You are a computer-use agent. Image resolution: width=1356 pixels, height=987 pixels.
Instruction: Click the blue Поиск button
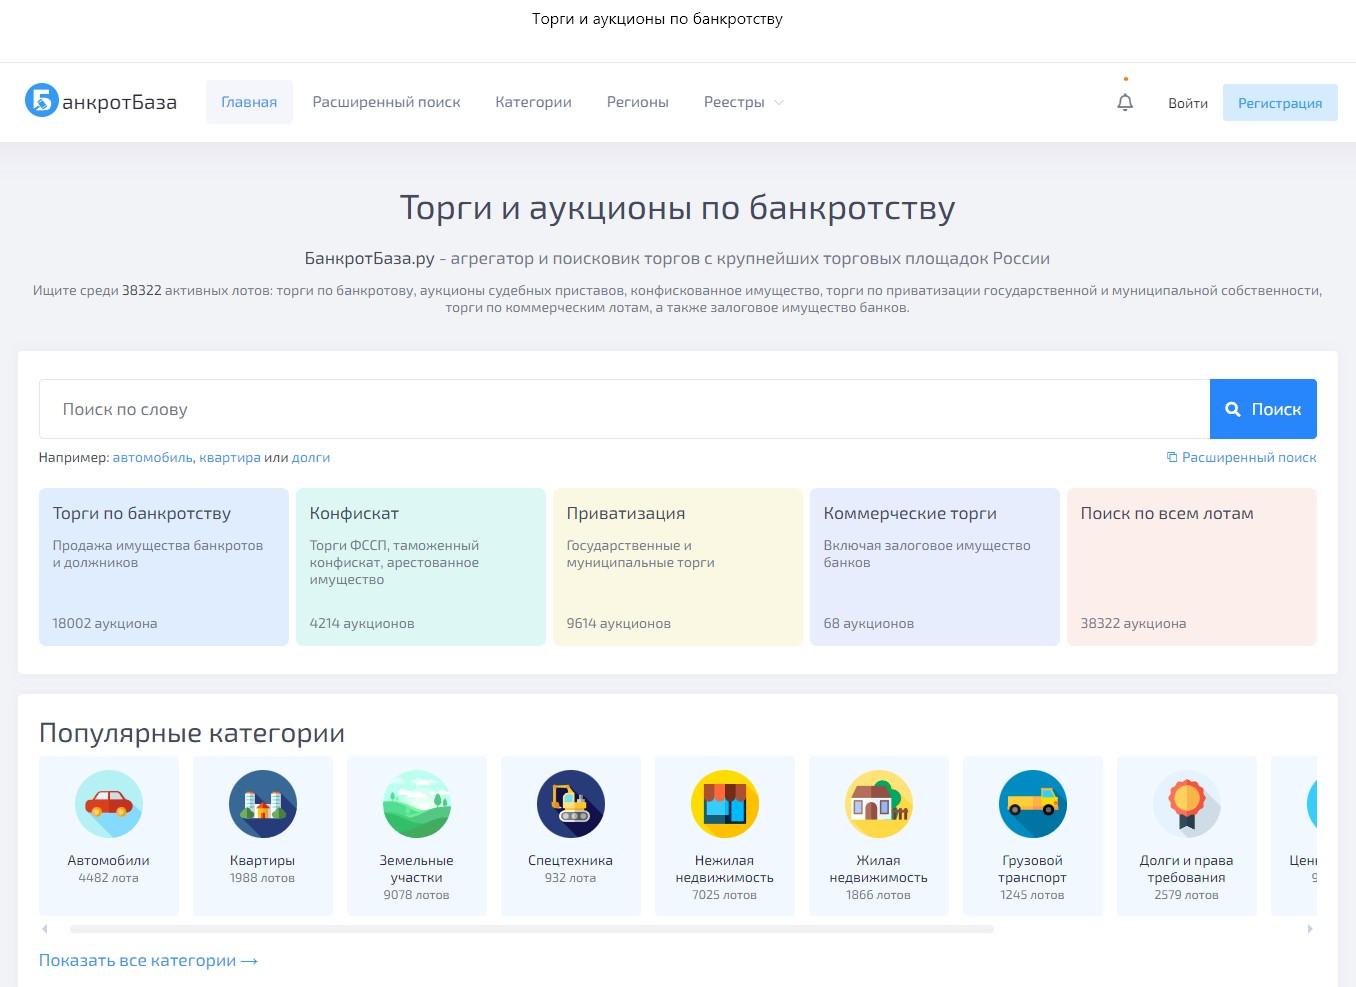click(x=1263, y=409)
